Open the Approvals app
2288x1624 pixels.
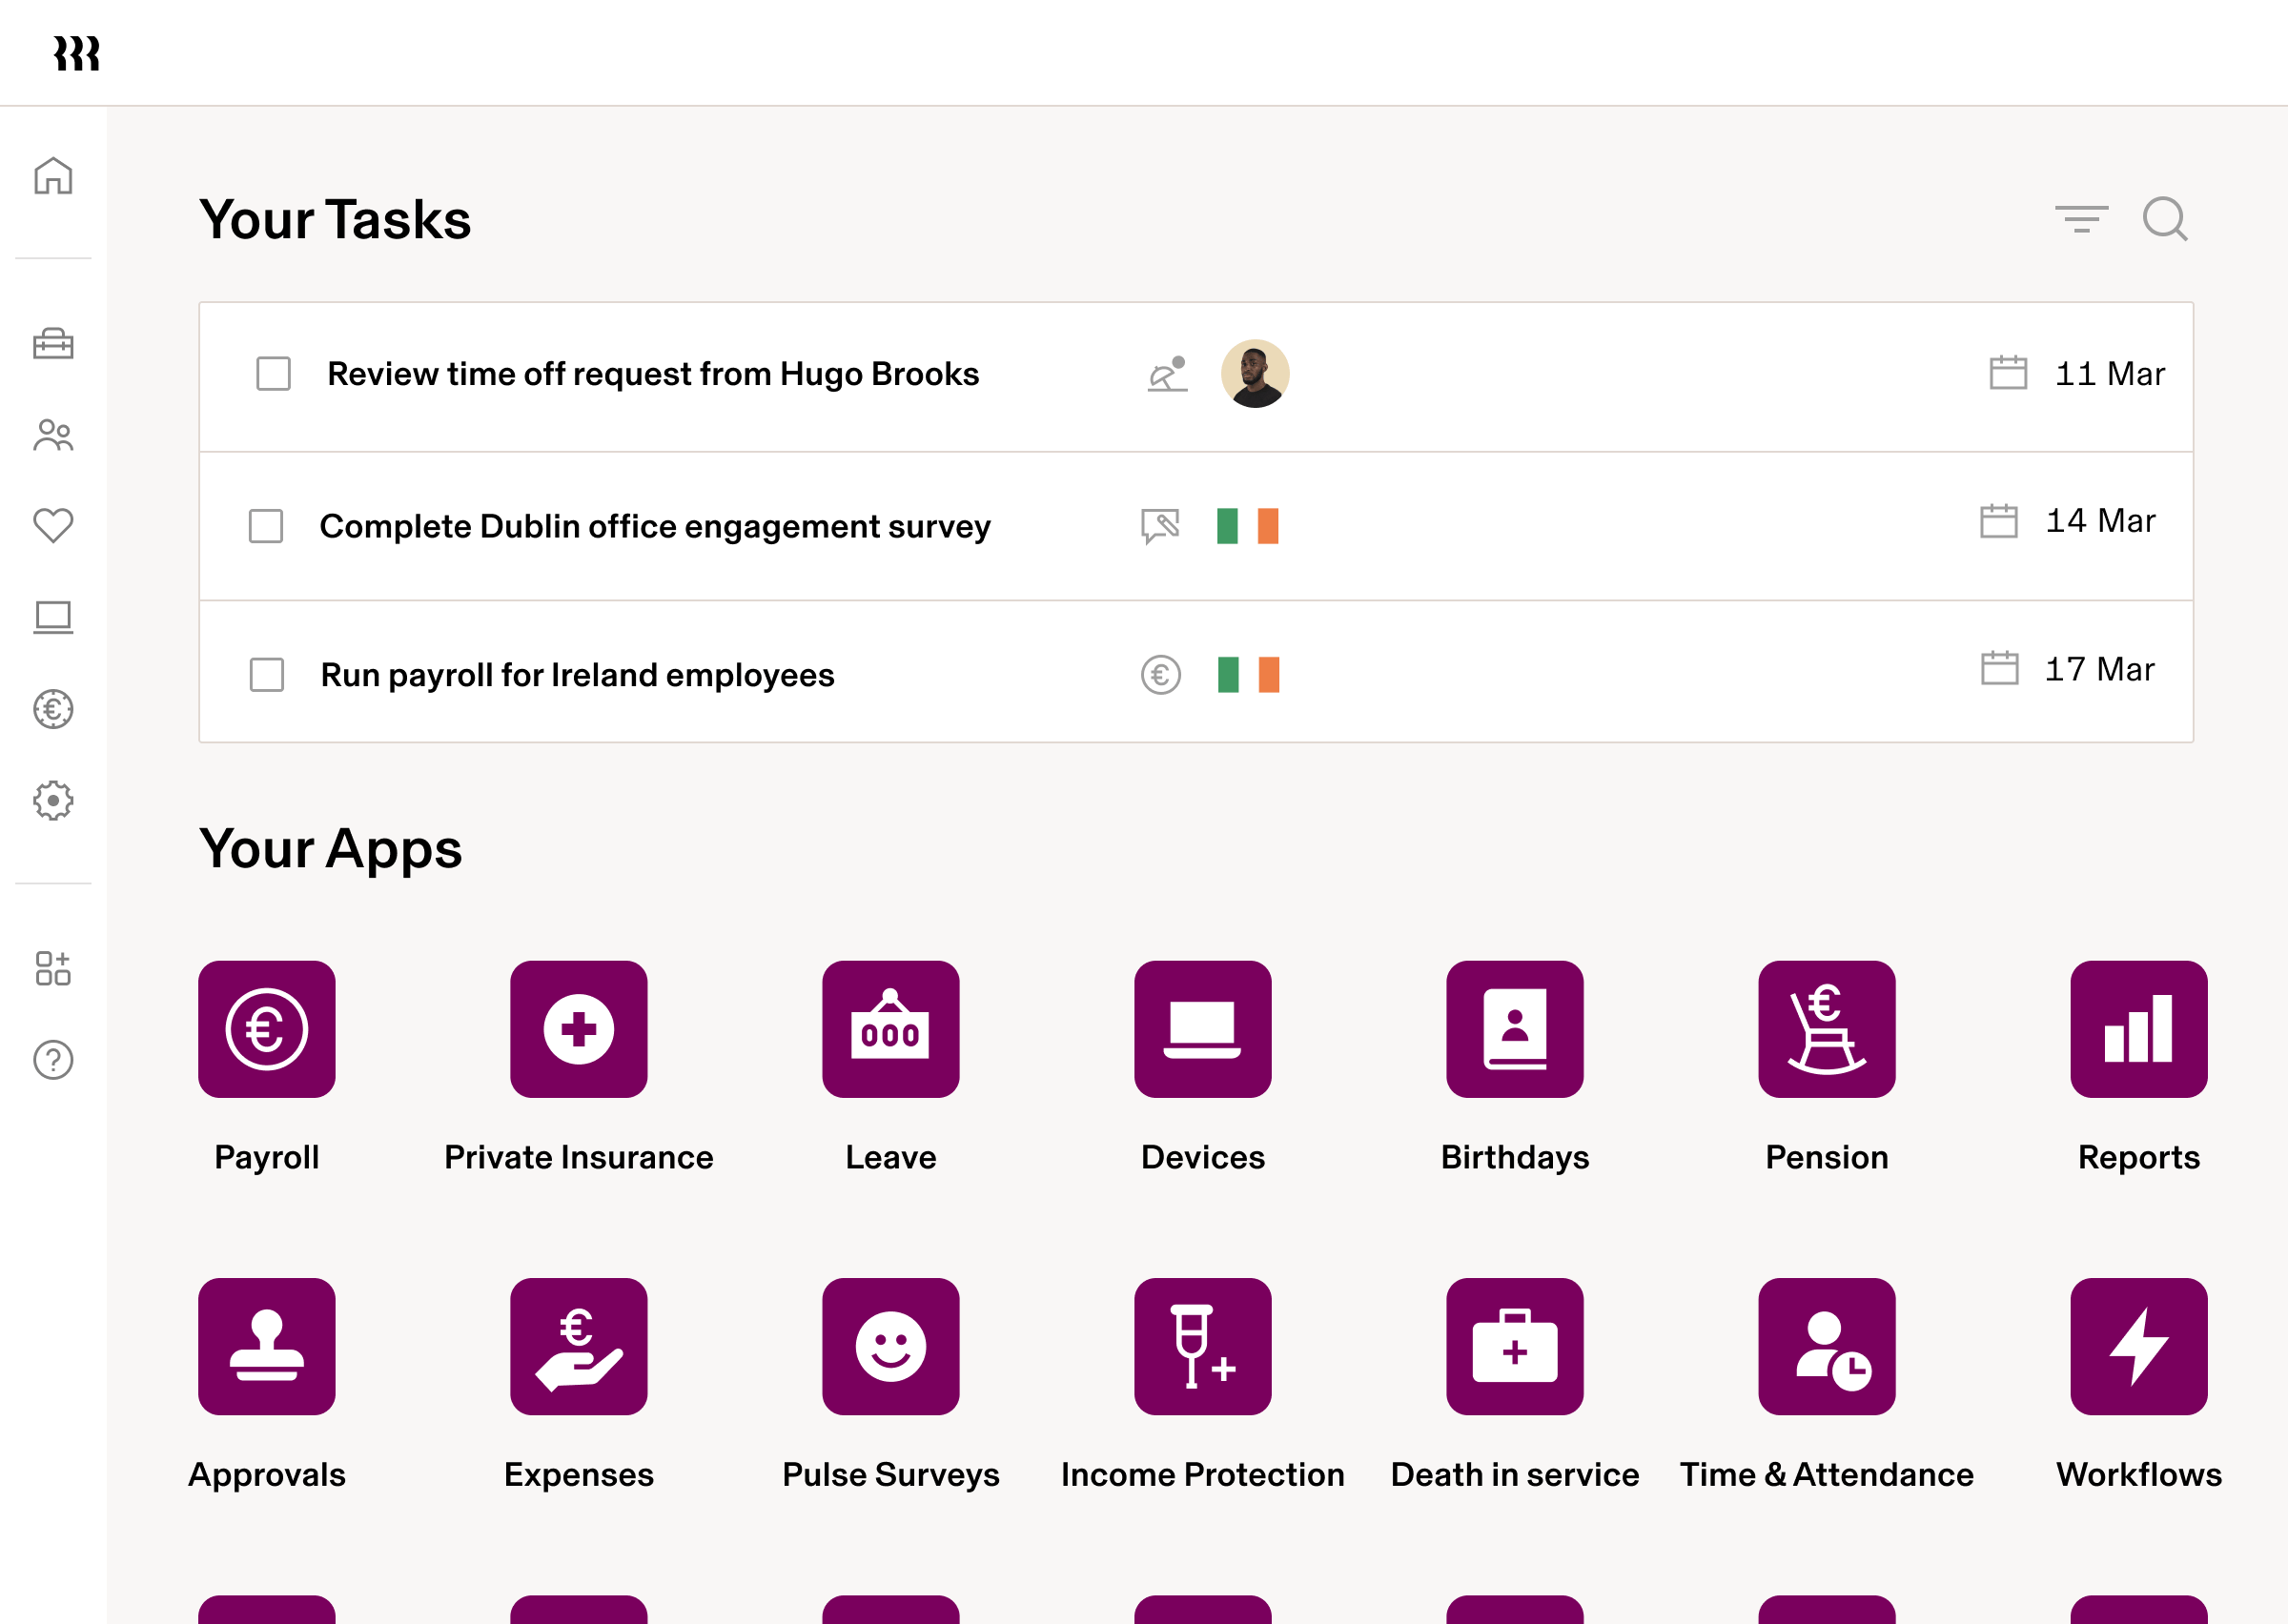pos(267,1347)
